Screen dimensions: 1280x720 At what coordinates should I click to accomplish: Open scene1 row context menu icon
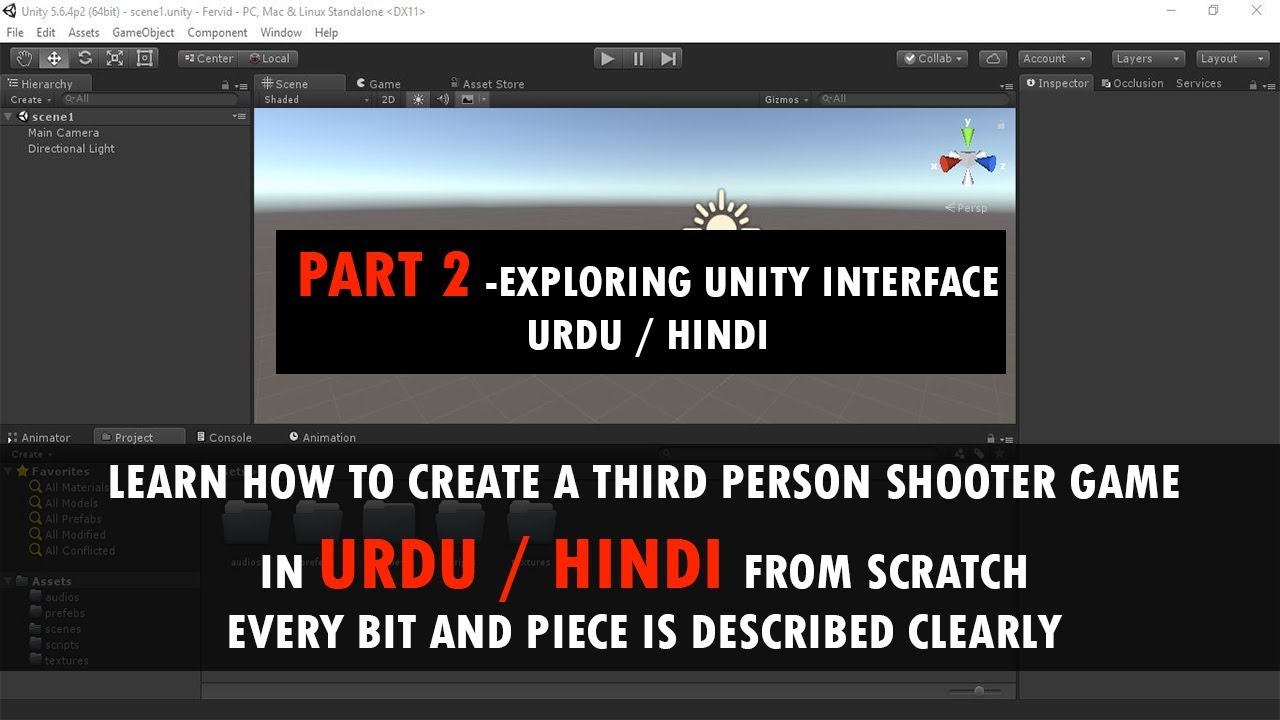click(239, 116)
